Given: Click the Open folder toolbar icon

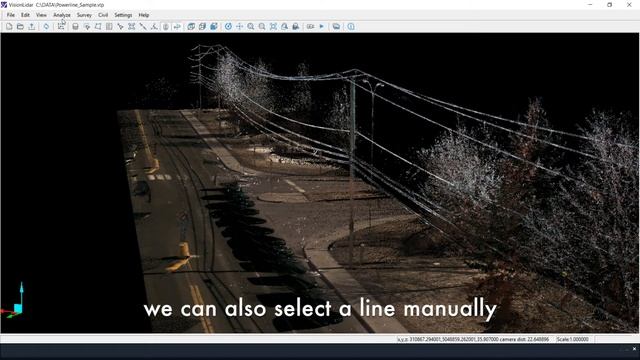Looking at the screenshot, I should click(x=20, y=27).
